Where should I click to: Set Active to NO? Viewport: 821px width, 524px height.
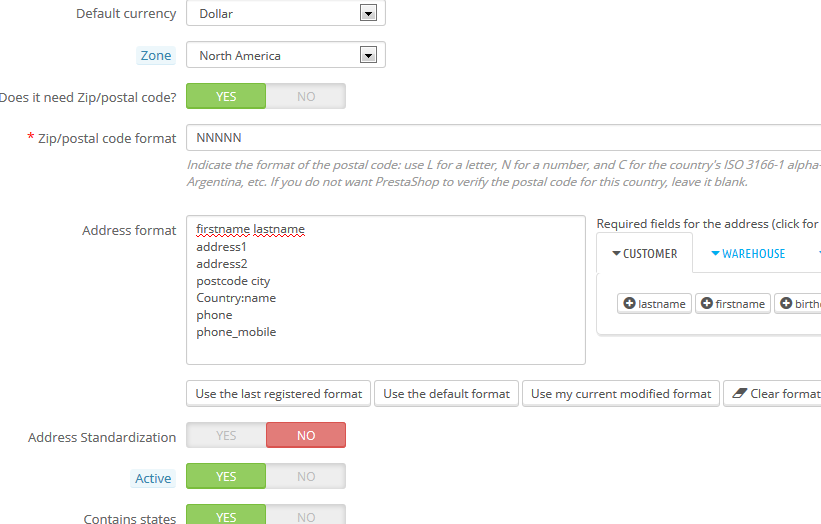[305, 477]
